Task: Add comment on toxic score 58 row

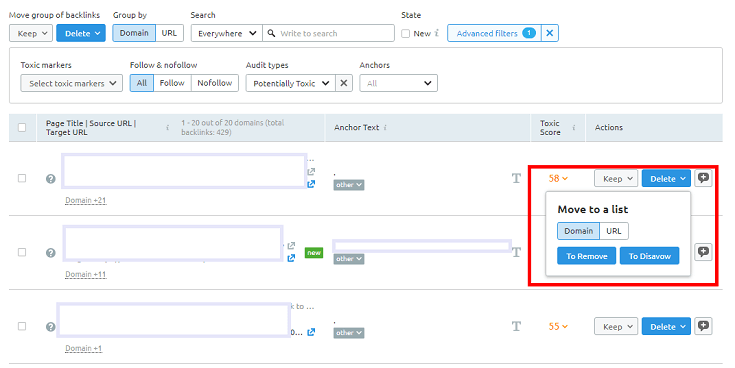Action: click(703, 178)
